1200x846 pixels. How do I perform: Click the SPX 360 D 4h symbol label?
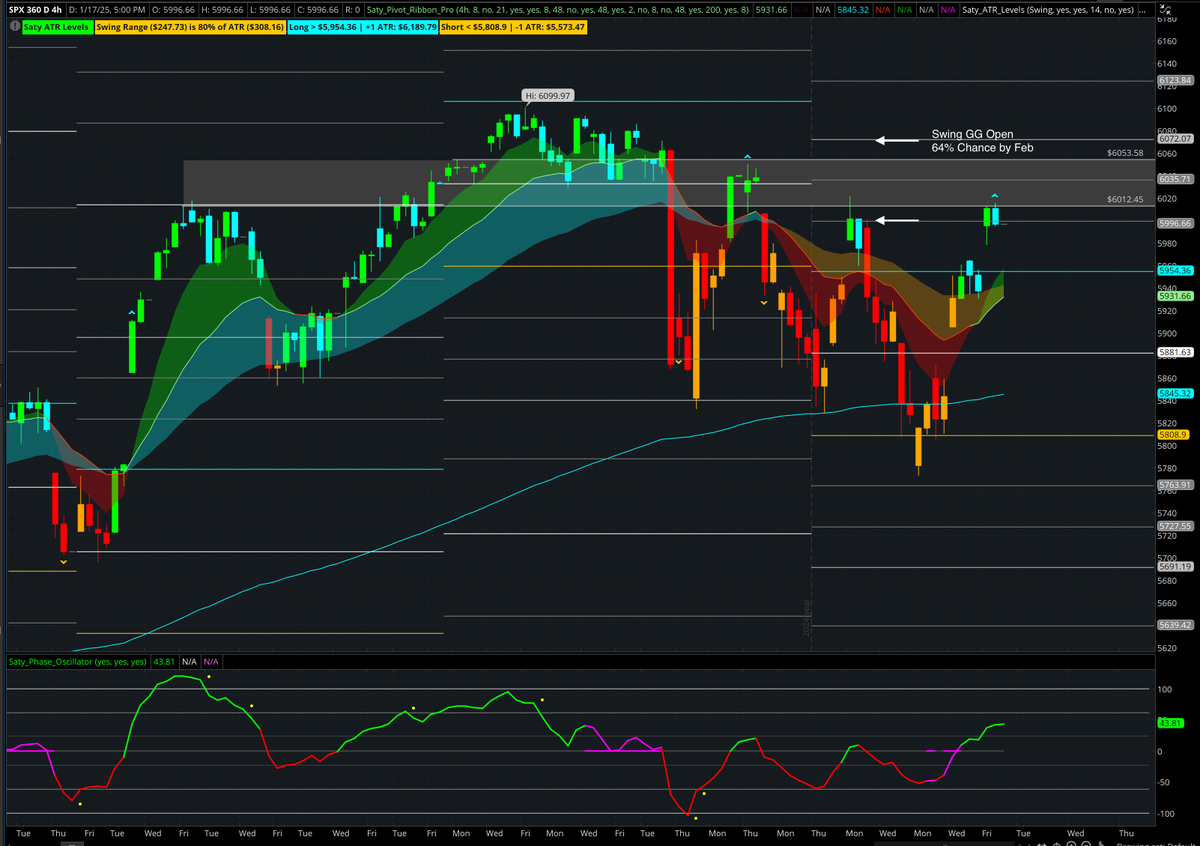click(35, 9)
